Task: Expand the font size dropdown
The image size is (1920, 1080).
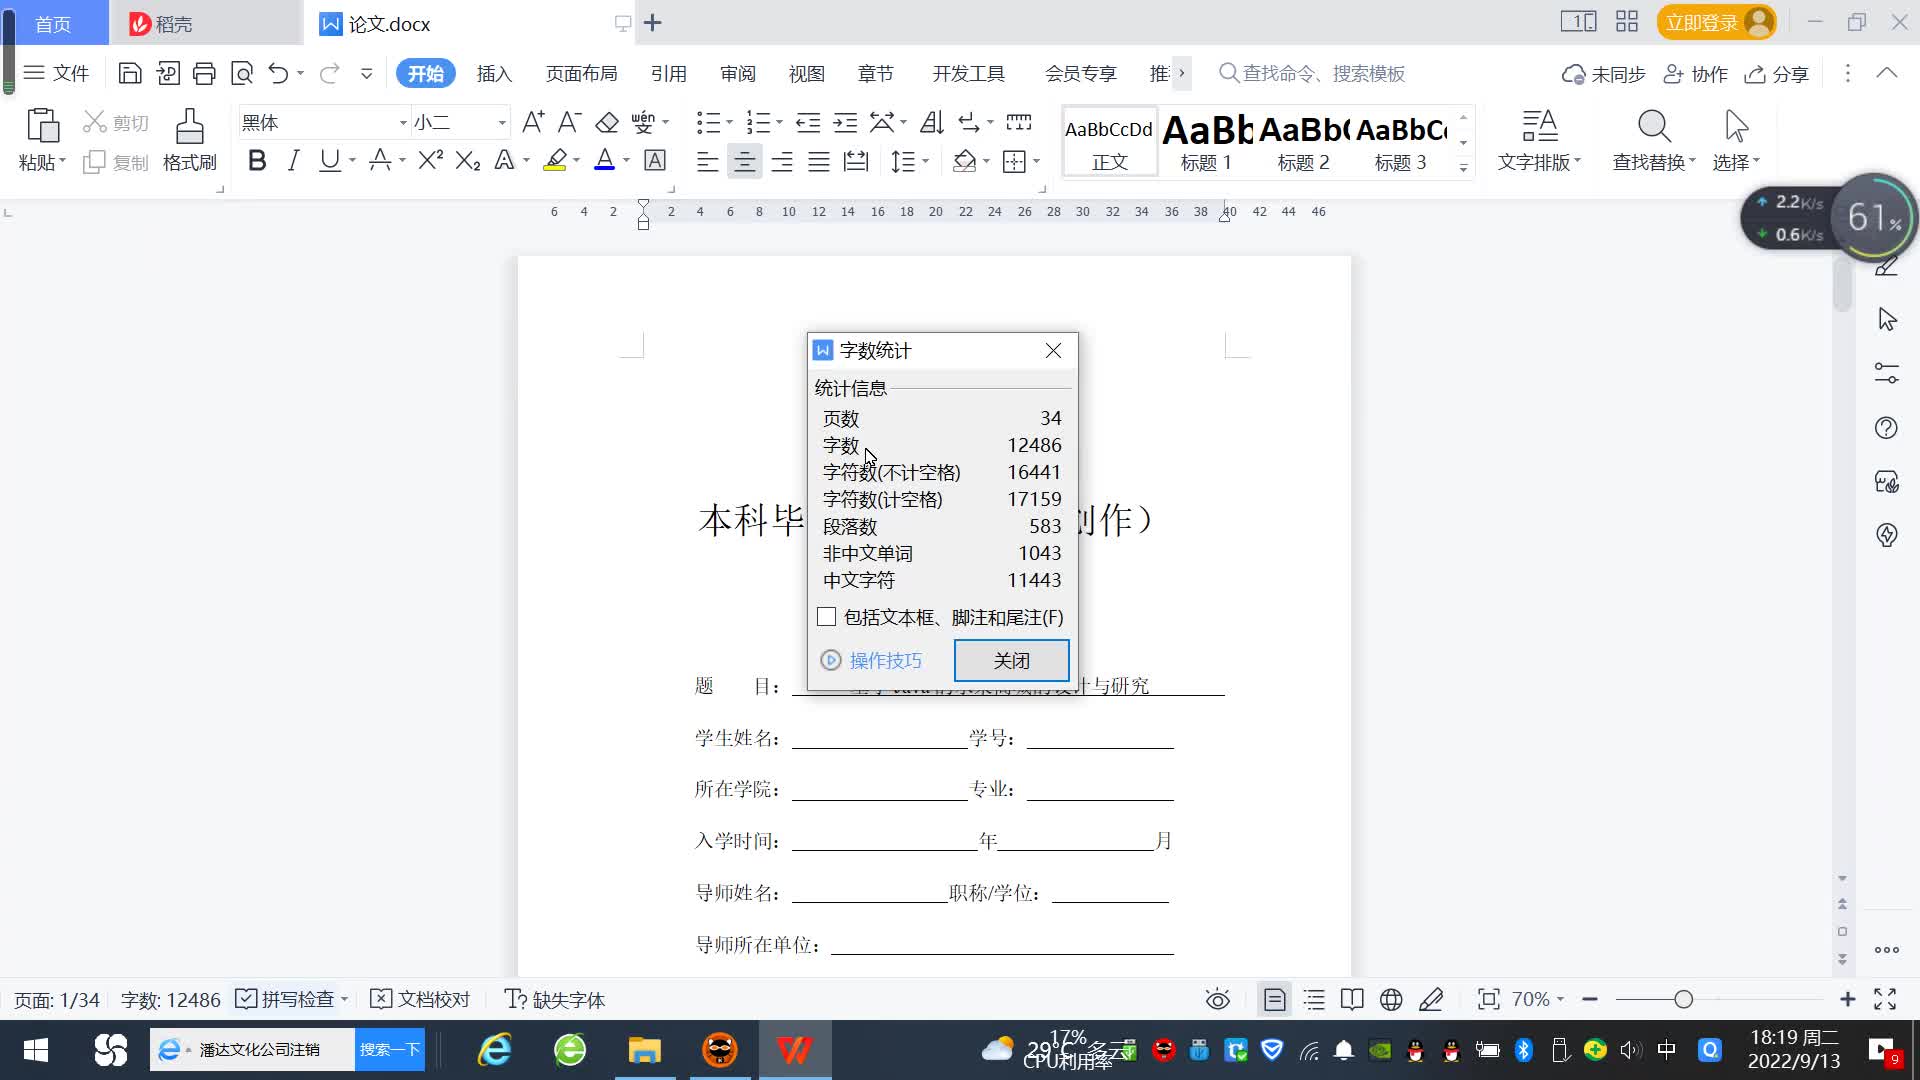Action: (x=502, y=122)
